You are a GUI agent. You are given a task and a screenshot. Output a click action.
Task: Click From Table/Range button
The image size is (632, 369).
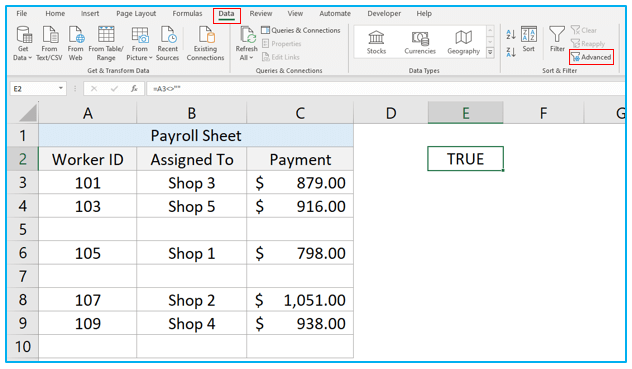(x=106, y=44)
